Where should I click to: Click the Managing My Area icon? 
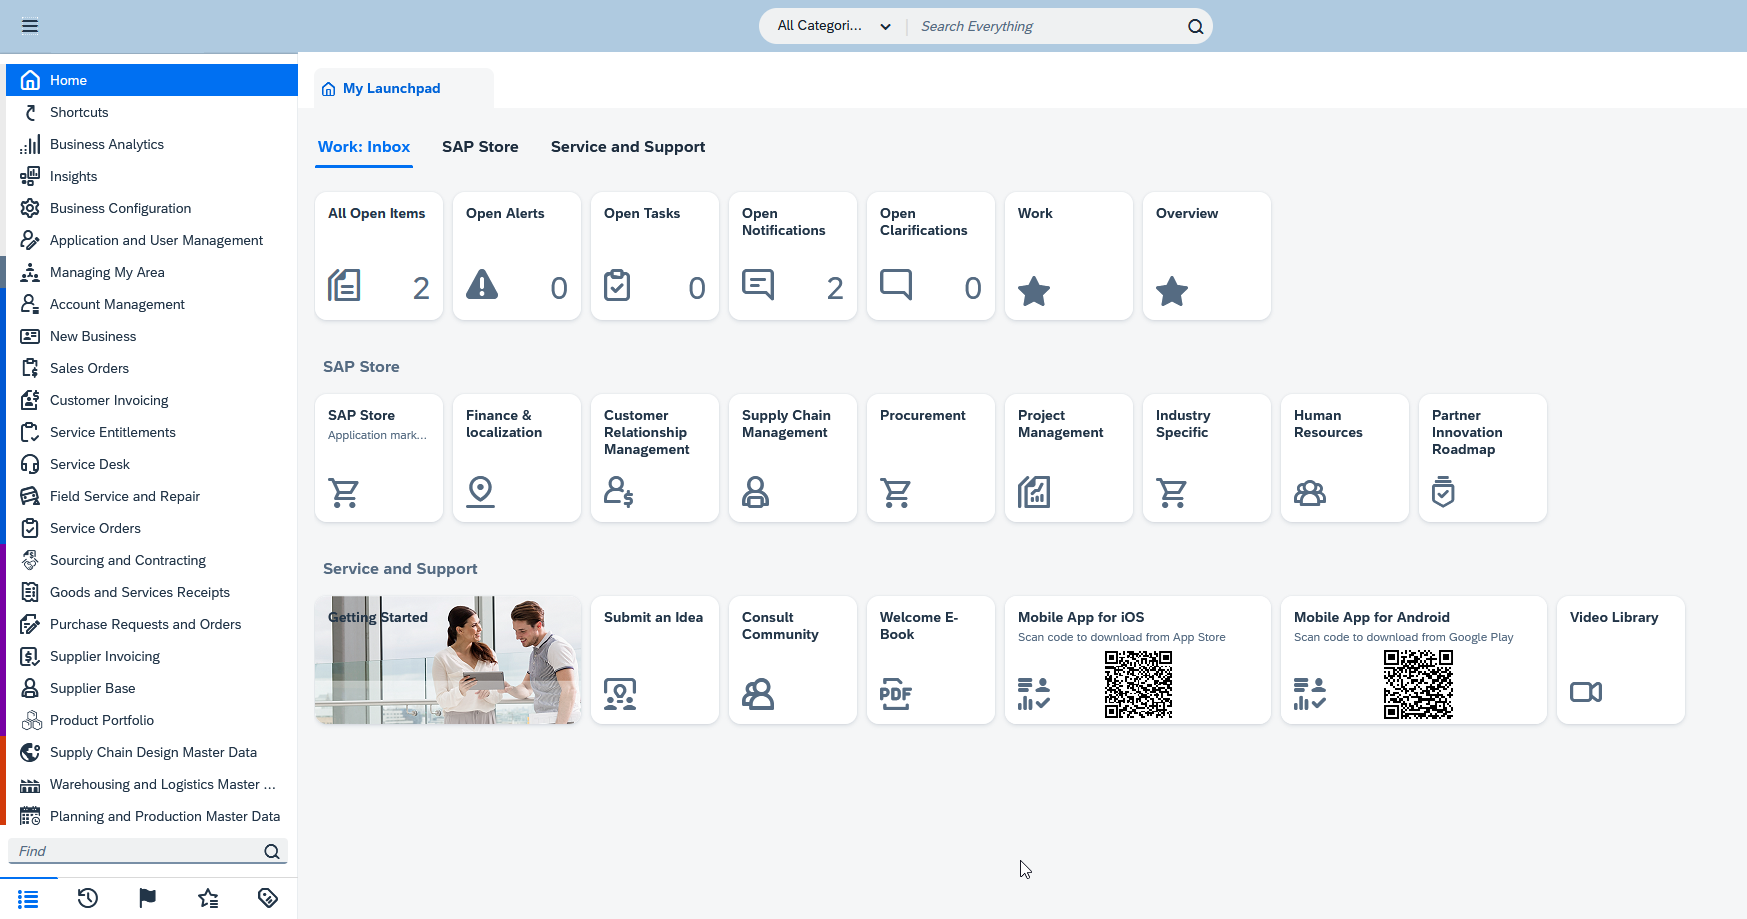coord(30,272)
